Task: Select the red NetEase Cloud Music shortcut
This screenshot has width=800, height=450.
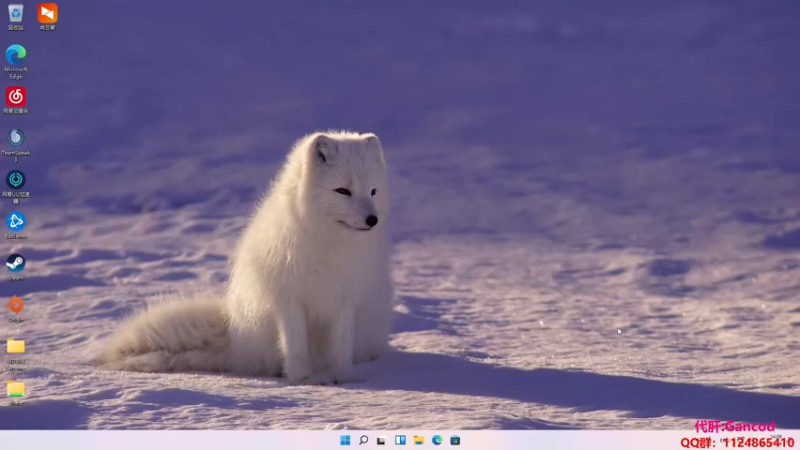Action: click(16, 100)
